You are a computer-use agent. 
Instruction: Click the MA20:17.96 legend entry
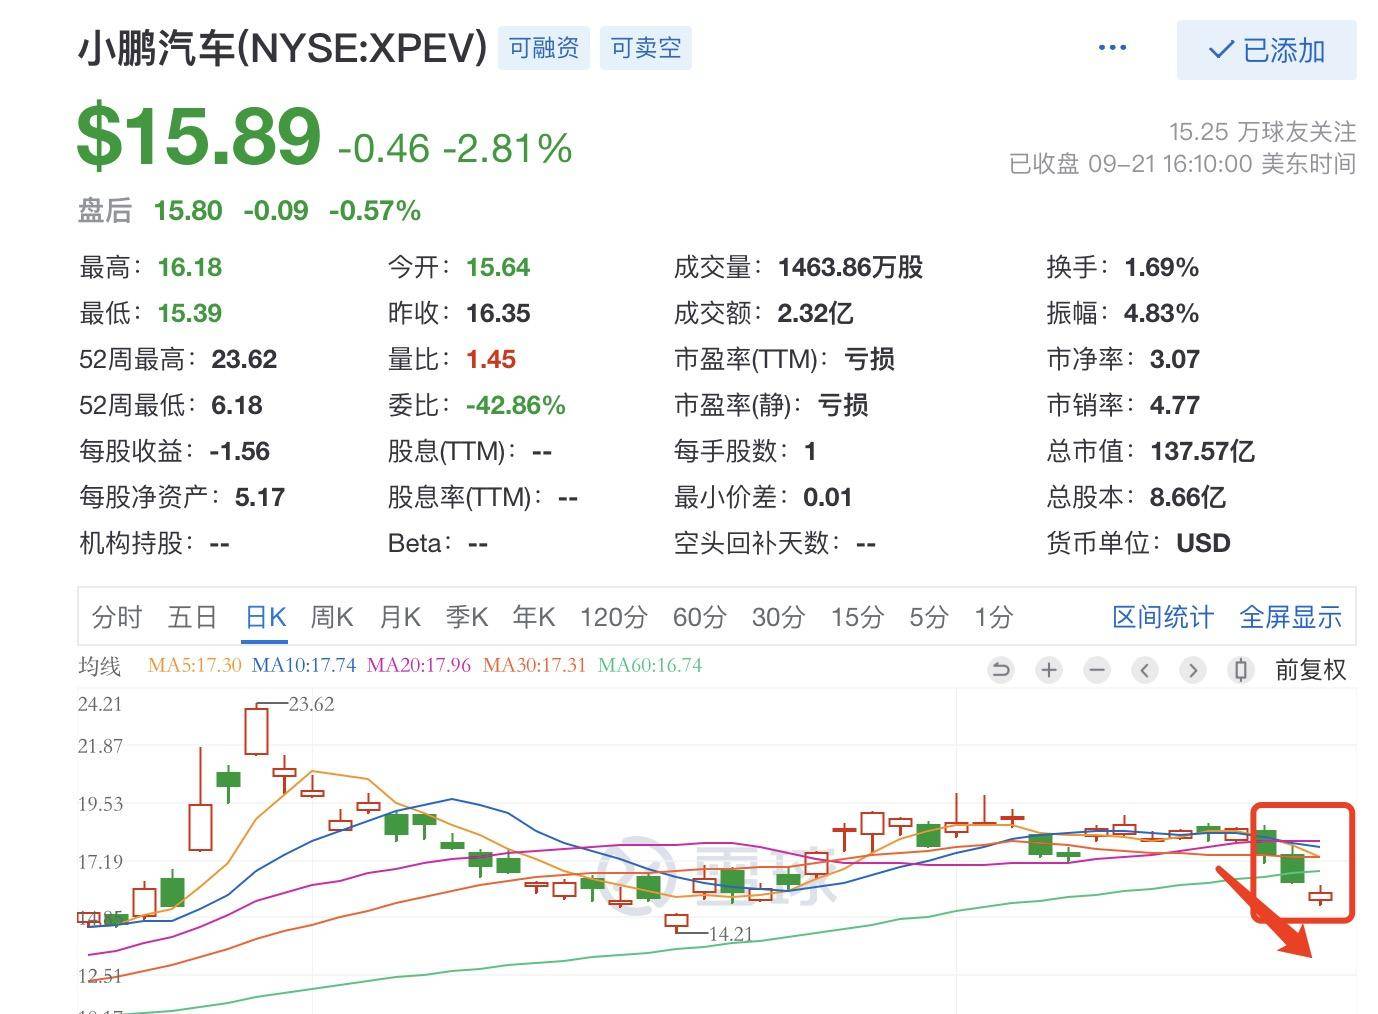[419, 665]
